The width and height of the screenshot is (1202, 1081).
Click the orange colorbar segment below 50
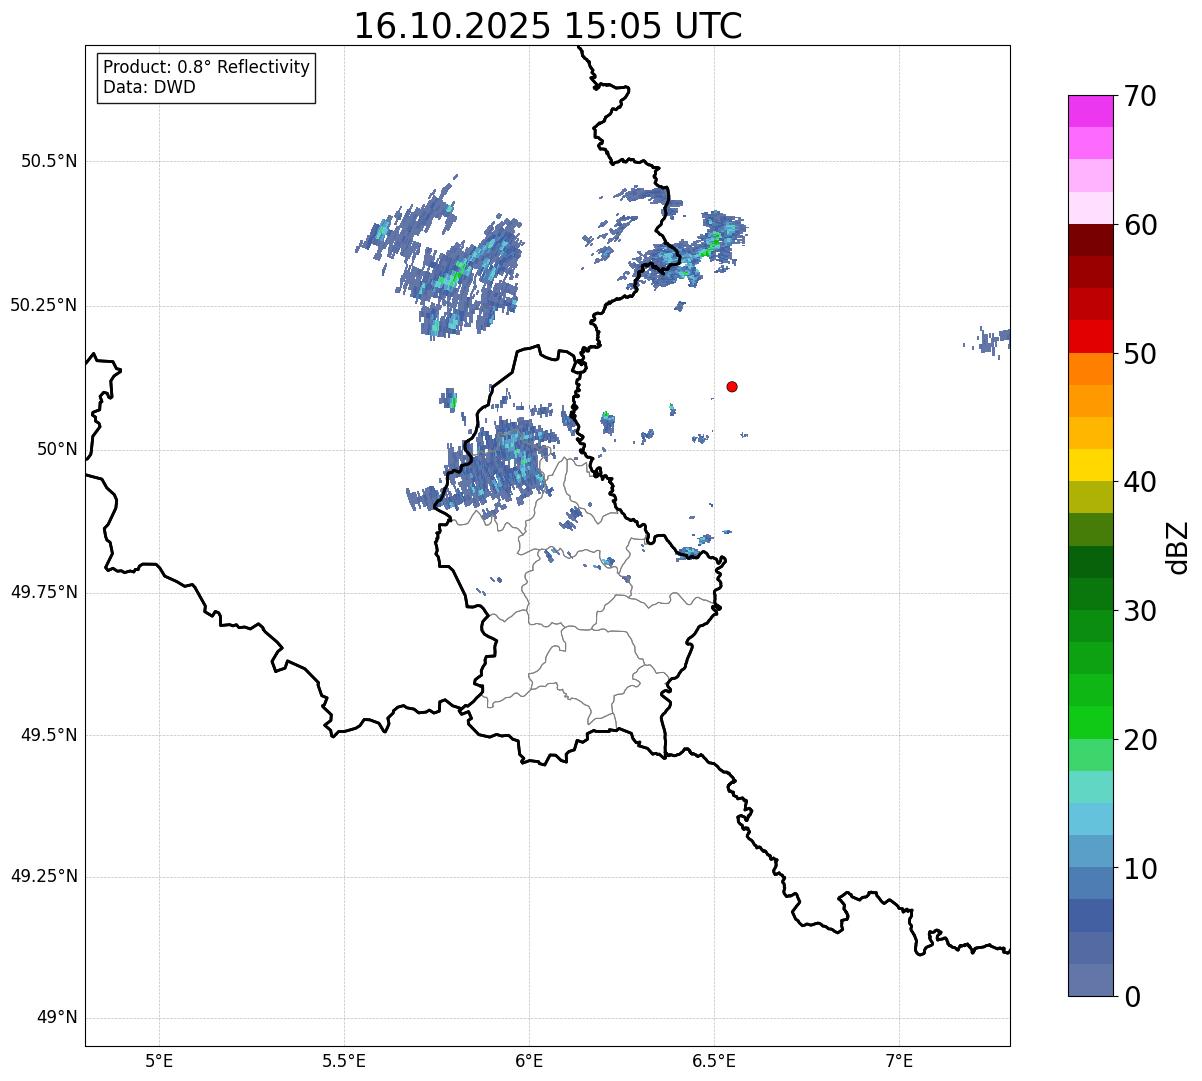[1090, 369]
